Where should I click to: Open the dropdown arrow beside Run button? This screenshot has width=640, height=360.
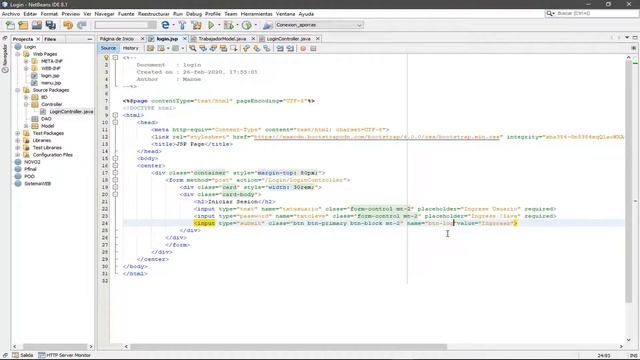(x=219, y=25)
